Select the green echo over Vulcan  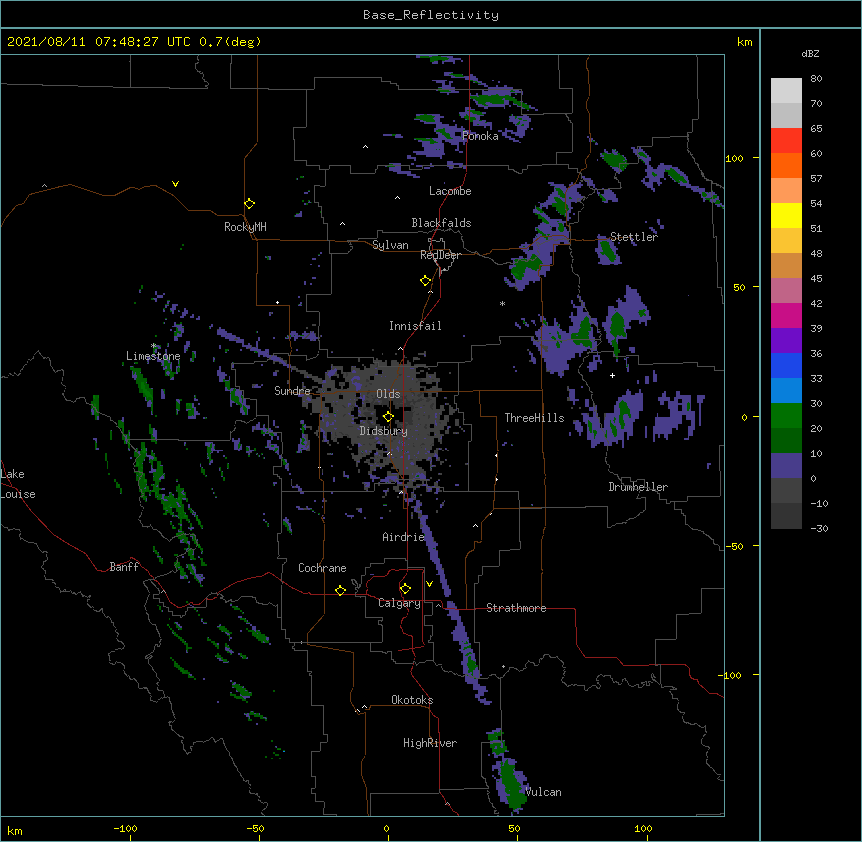(512, 783)
